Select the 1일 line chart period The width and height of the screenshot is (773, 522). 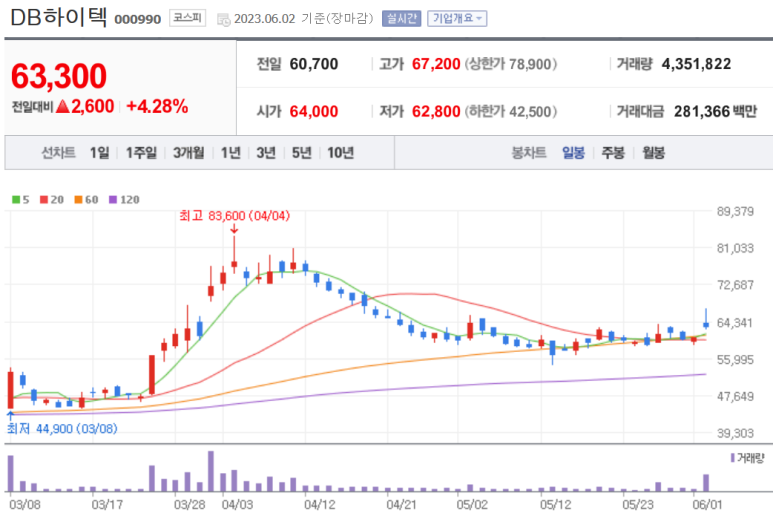tap(99, 153)
